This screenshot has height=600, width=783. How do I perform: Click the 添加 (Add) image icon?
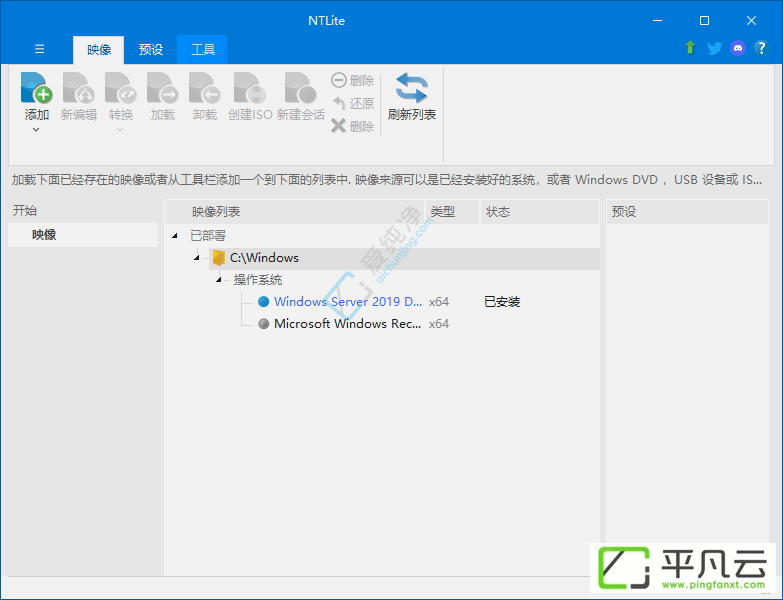point(36,88)
